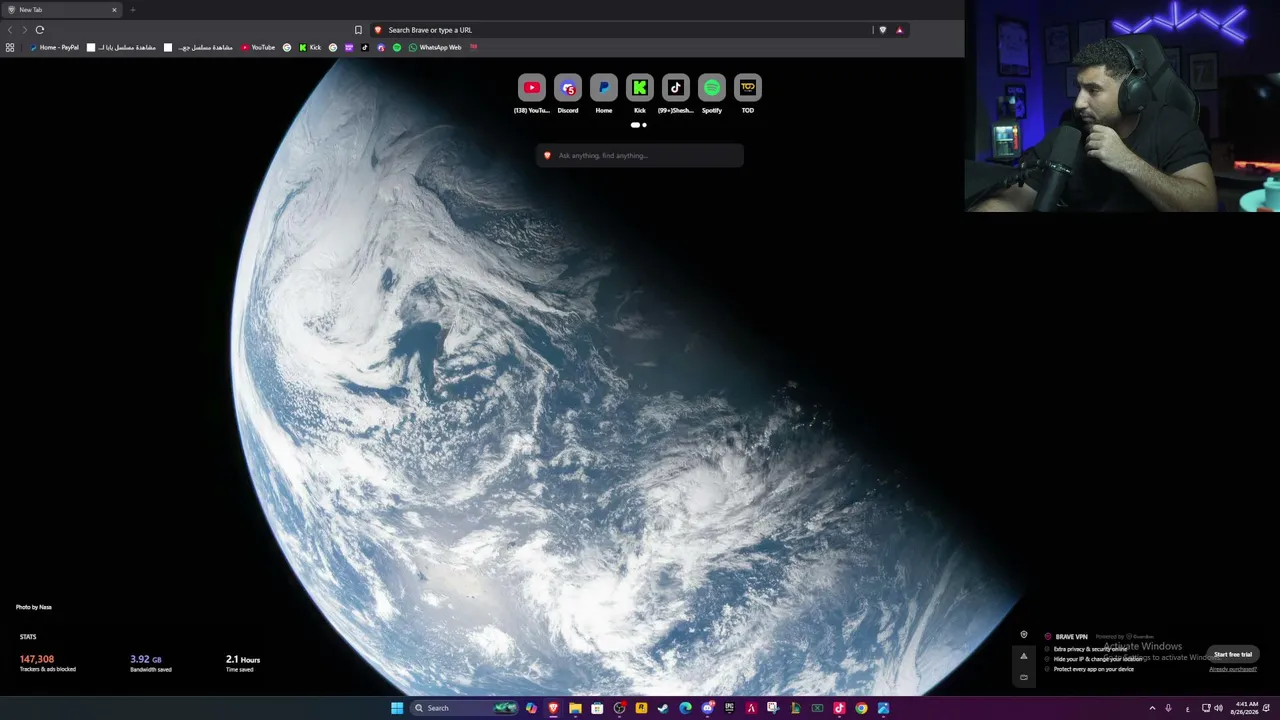The width and height of the screenshot is (1280, 720).
Task: Open the Windows Start menu
Action: point(397,708)
